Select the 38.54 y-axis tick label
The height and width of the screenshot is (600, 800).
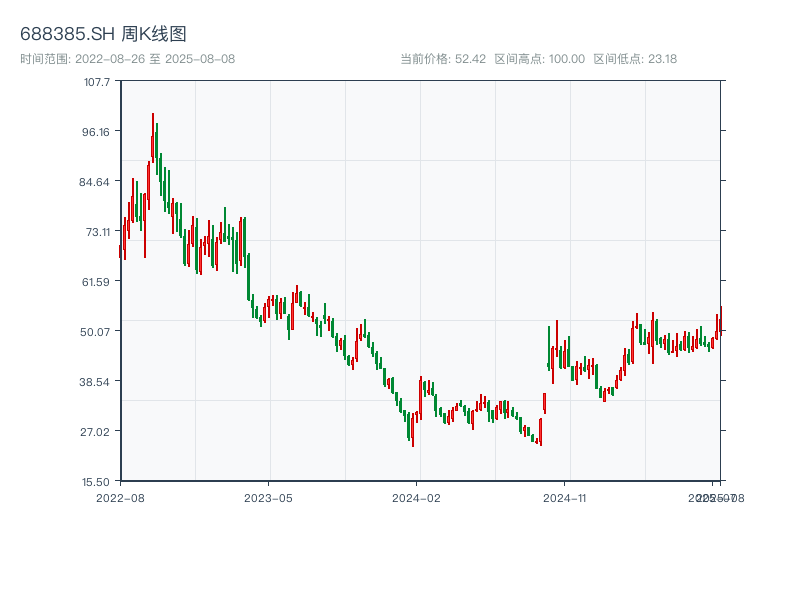click(x=96, y=381)
